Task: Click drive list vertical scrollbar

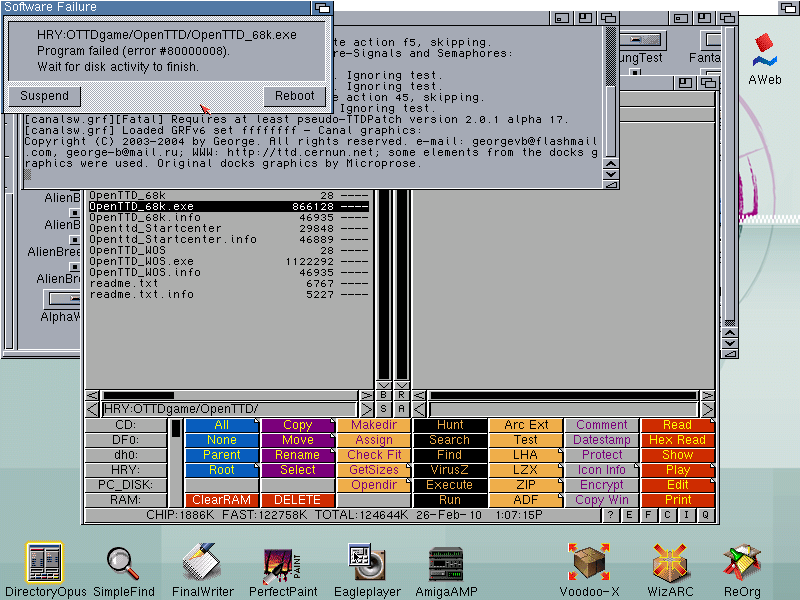Action: point(176,463)
